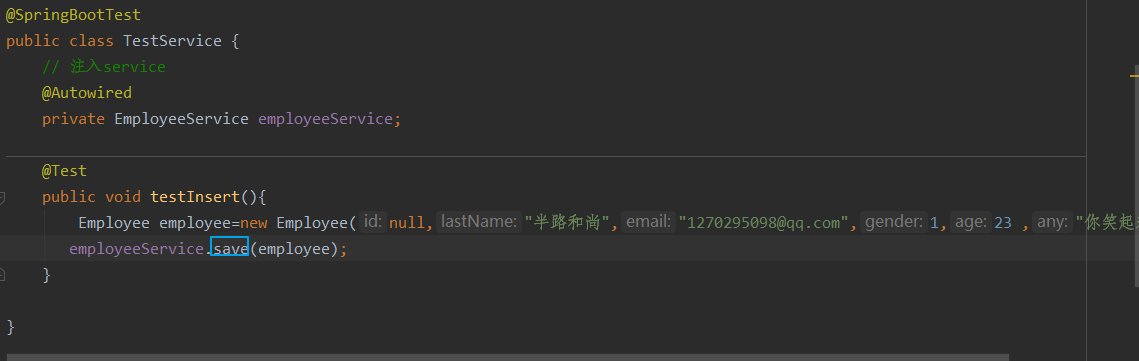Click the @SpringBootTest annotation

[73, 15]
